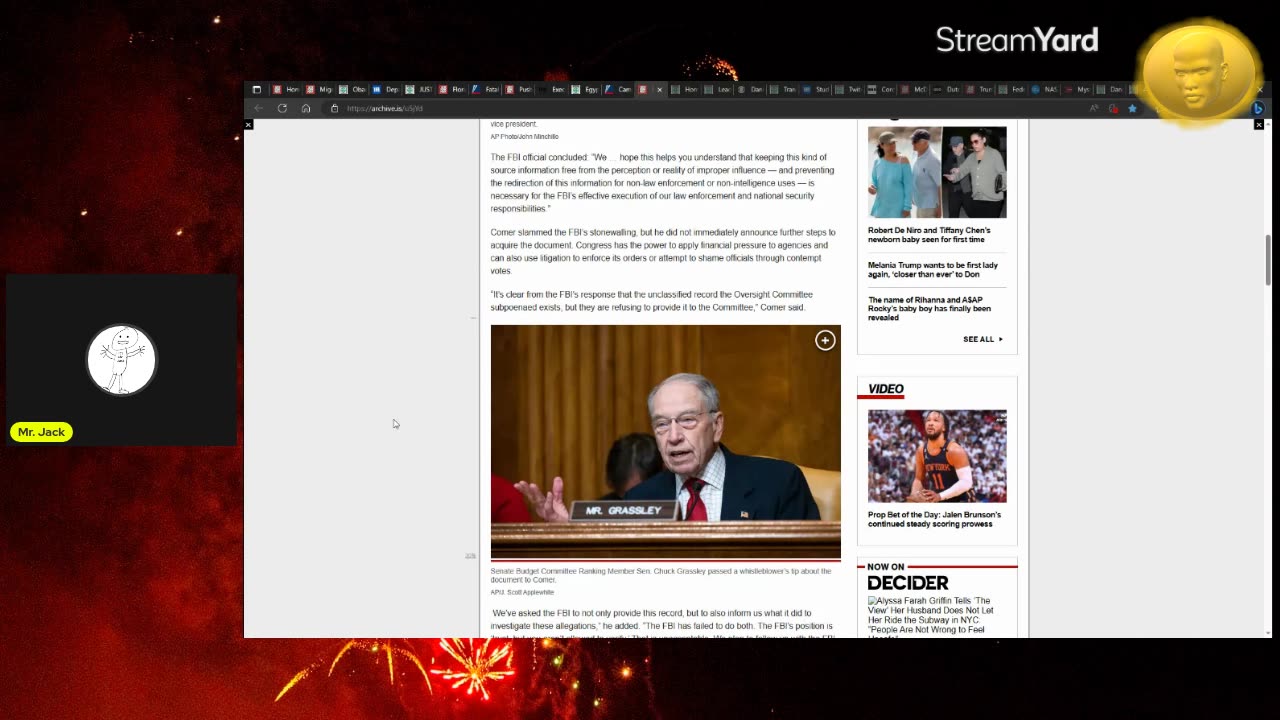Switch to the "Stud" browser tab

pyautogui.click(x=816, y=89)
